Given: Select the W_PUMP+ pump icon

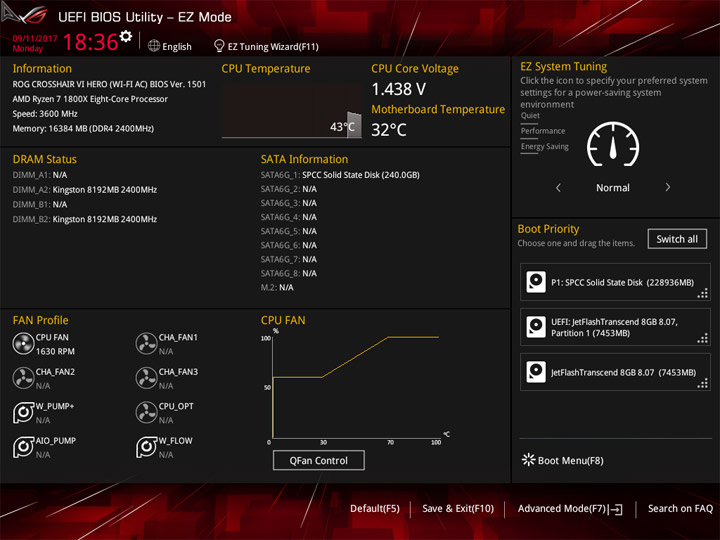Looking at the screenshot, I should [x=23, y=413].
